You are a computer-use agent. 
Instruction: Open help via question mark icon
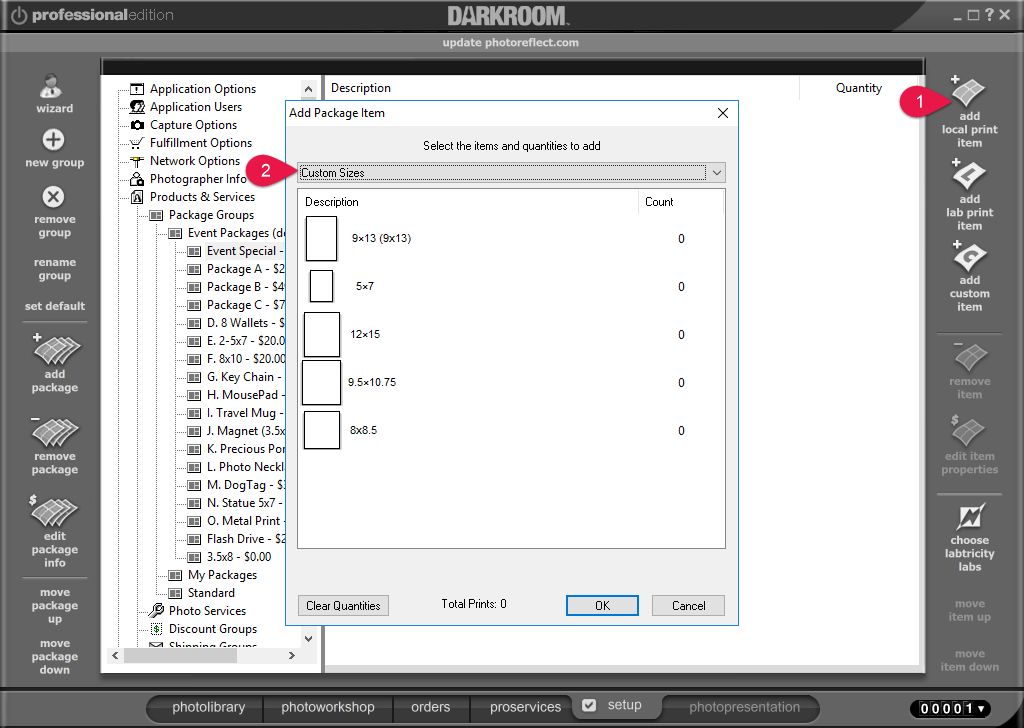[989, 14]
